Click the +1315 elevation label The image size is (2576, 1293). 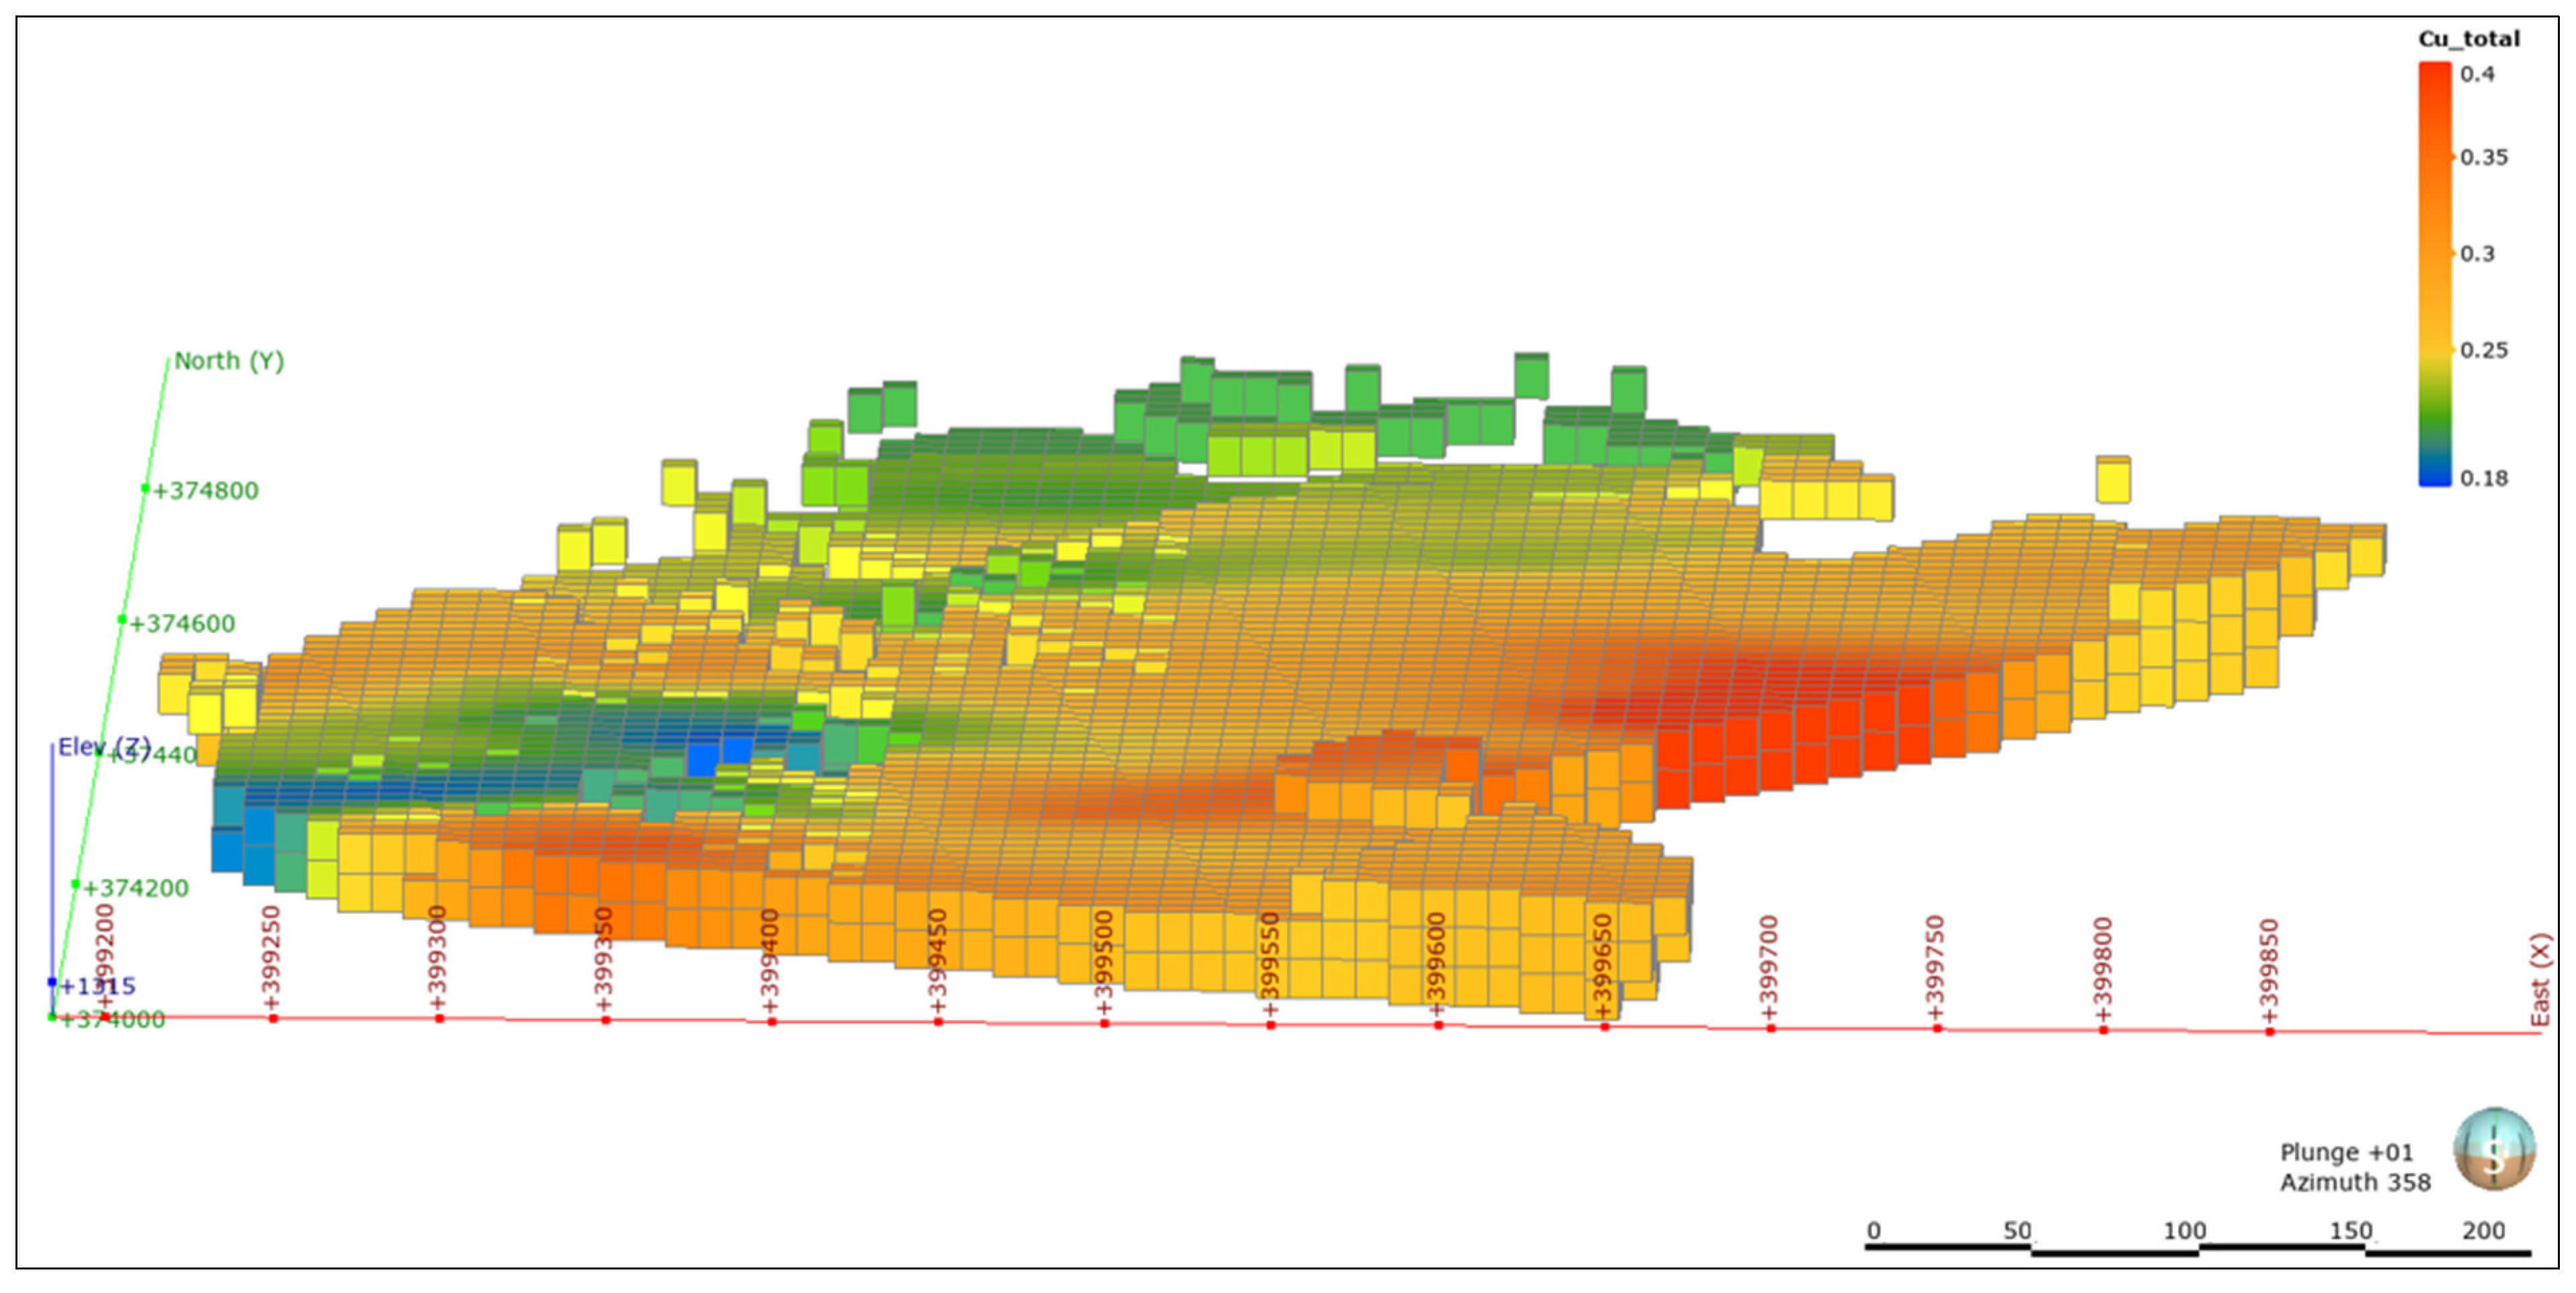(x=97, y=986)
